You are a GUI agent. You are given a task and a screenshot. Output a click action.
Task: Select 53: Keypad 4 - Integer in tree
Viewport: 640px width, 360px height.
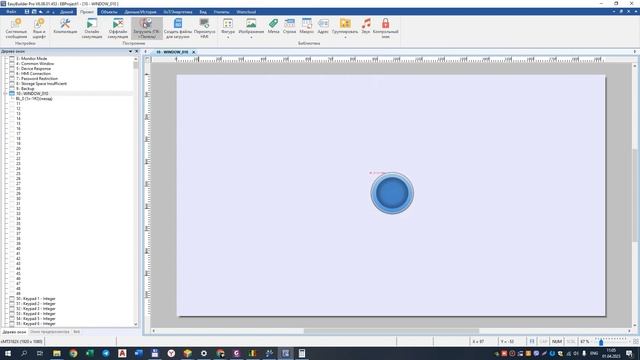tap(36, 314)
